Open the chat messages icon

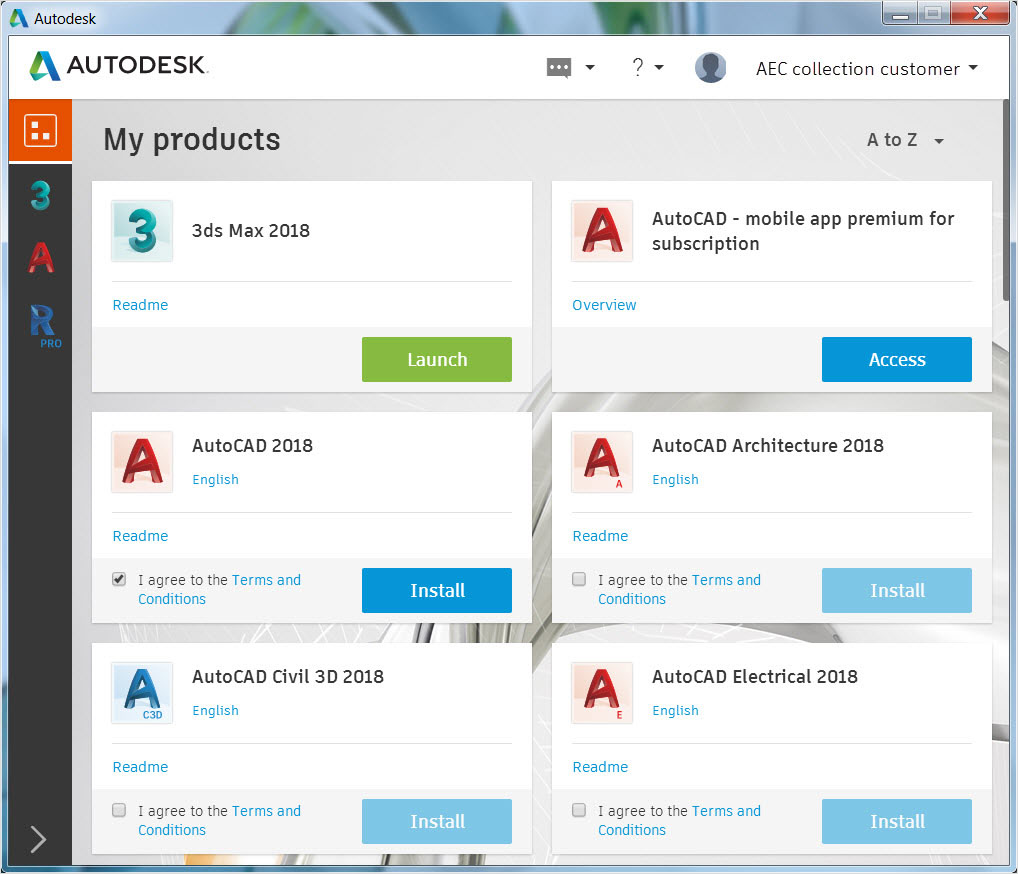[559, 68]
